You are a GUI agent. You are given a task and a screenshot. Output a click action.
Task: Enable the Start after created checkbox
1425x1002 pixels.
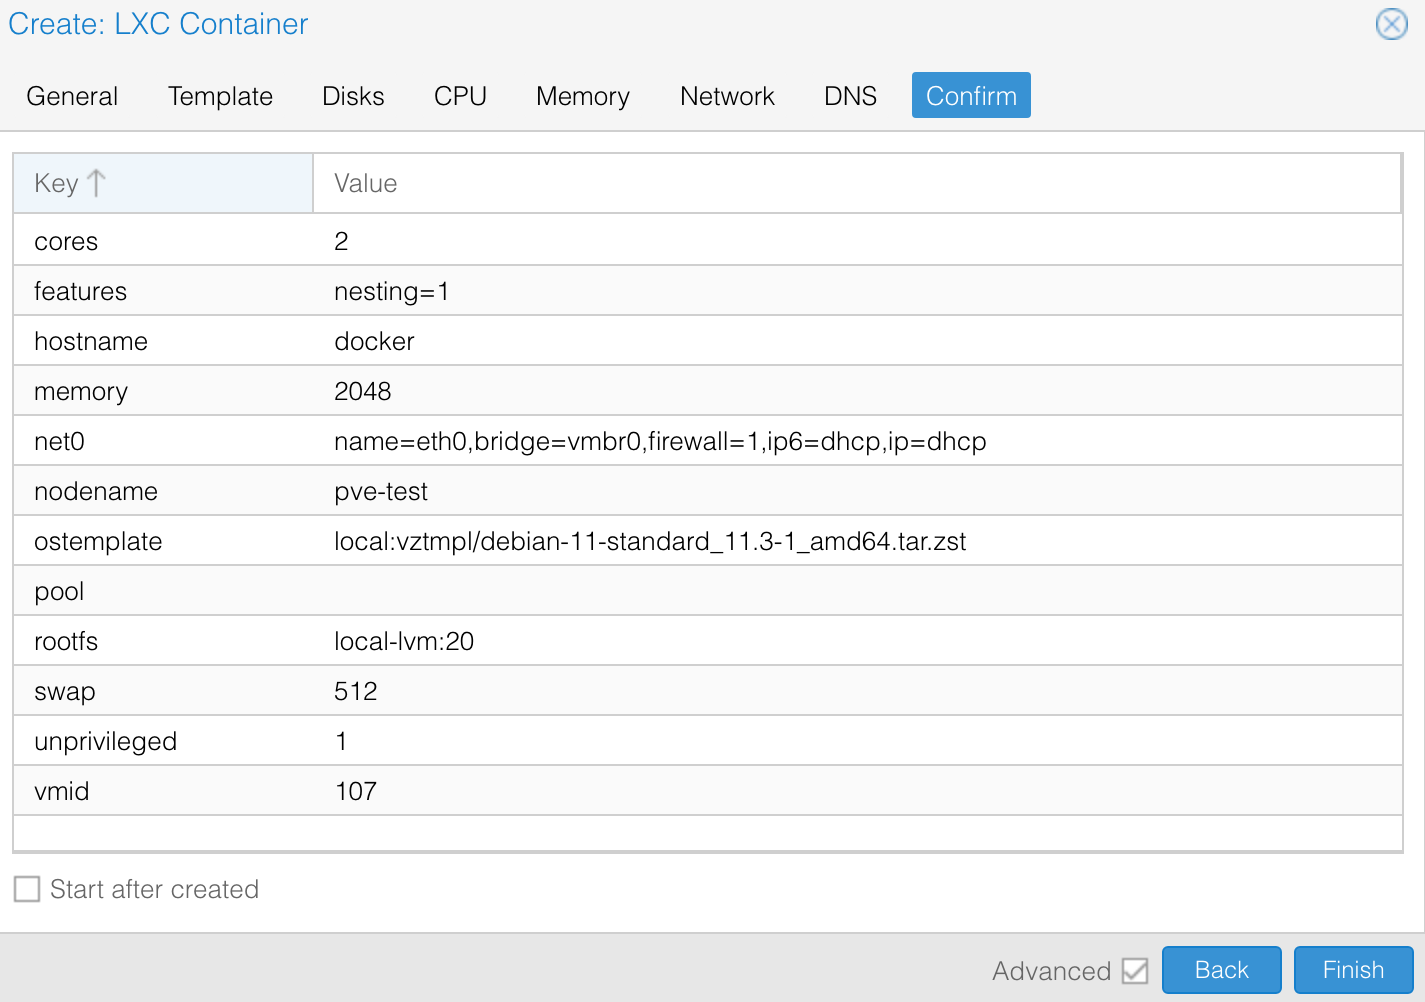point(26,888)
